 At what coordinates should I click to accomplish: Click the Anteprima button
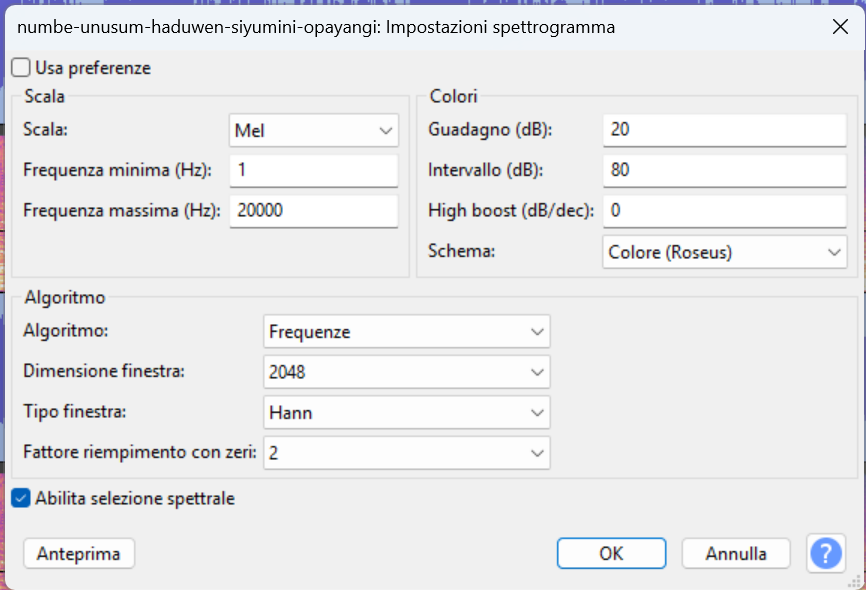pos(79,554)
